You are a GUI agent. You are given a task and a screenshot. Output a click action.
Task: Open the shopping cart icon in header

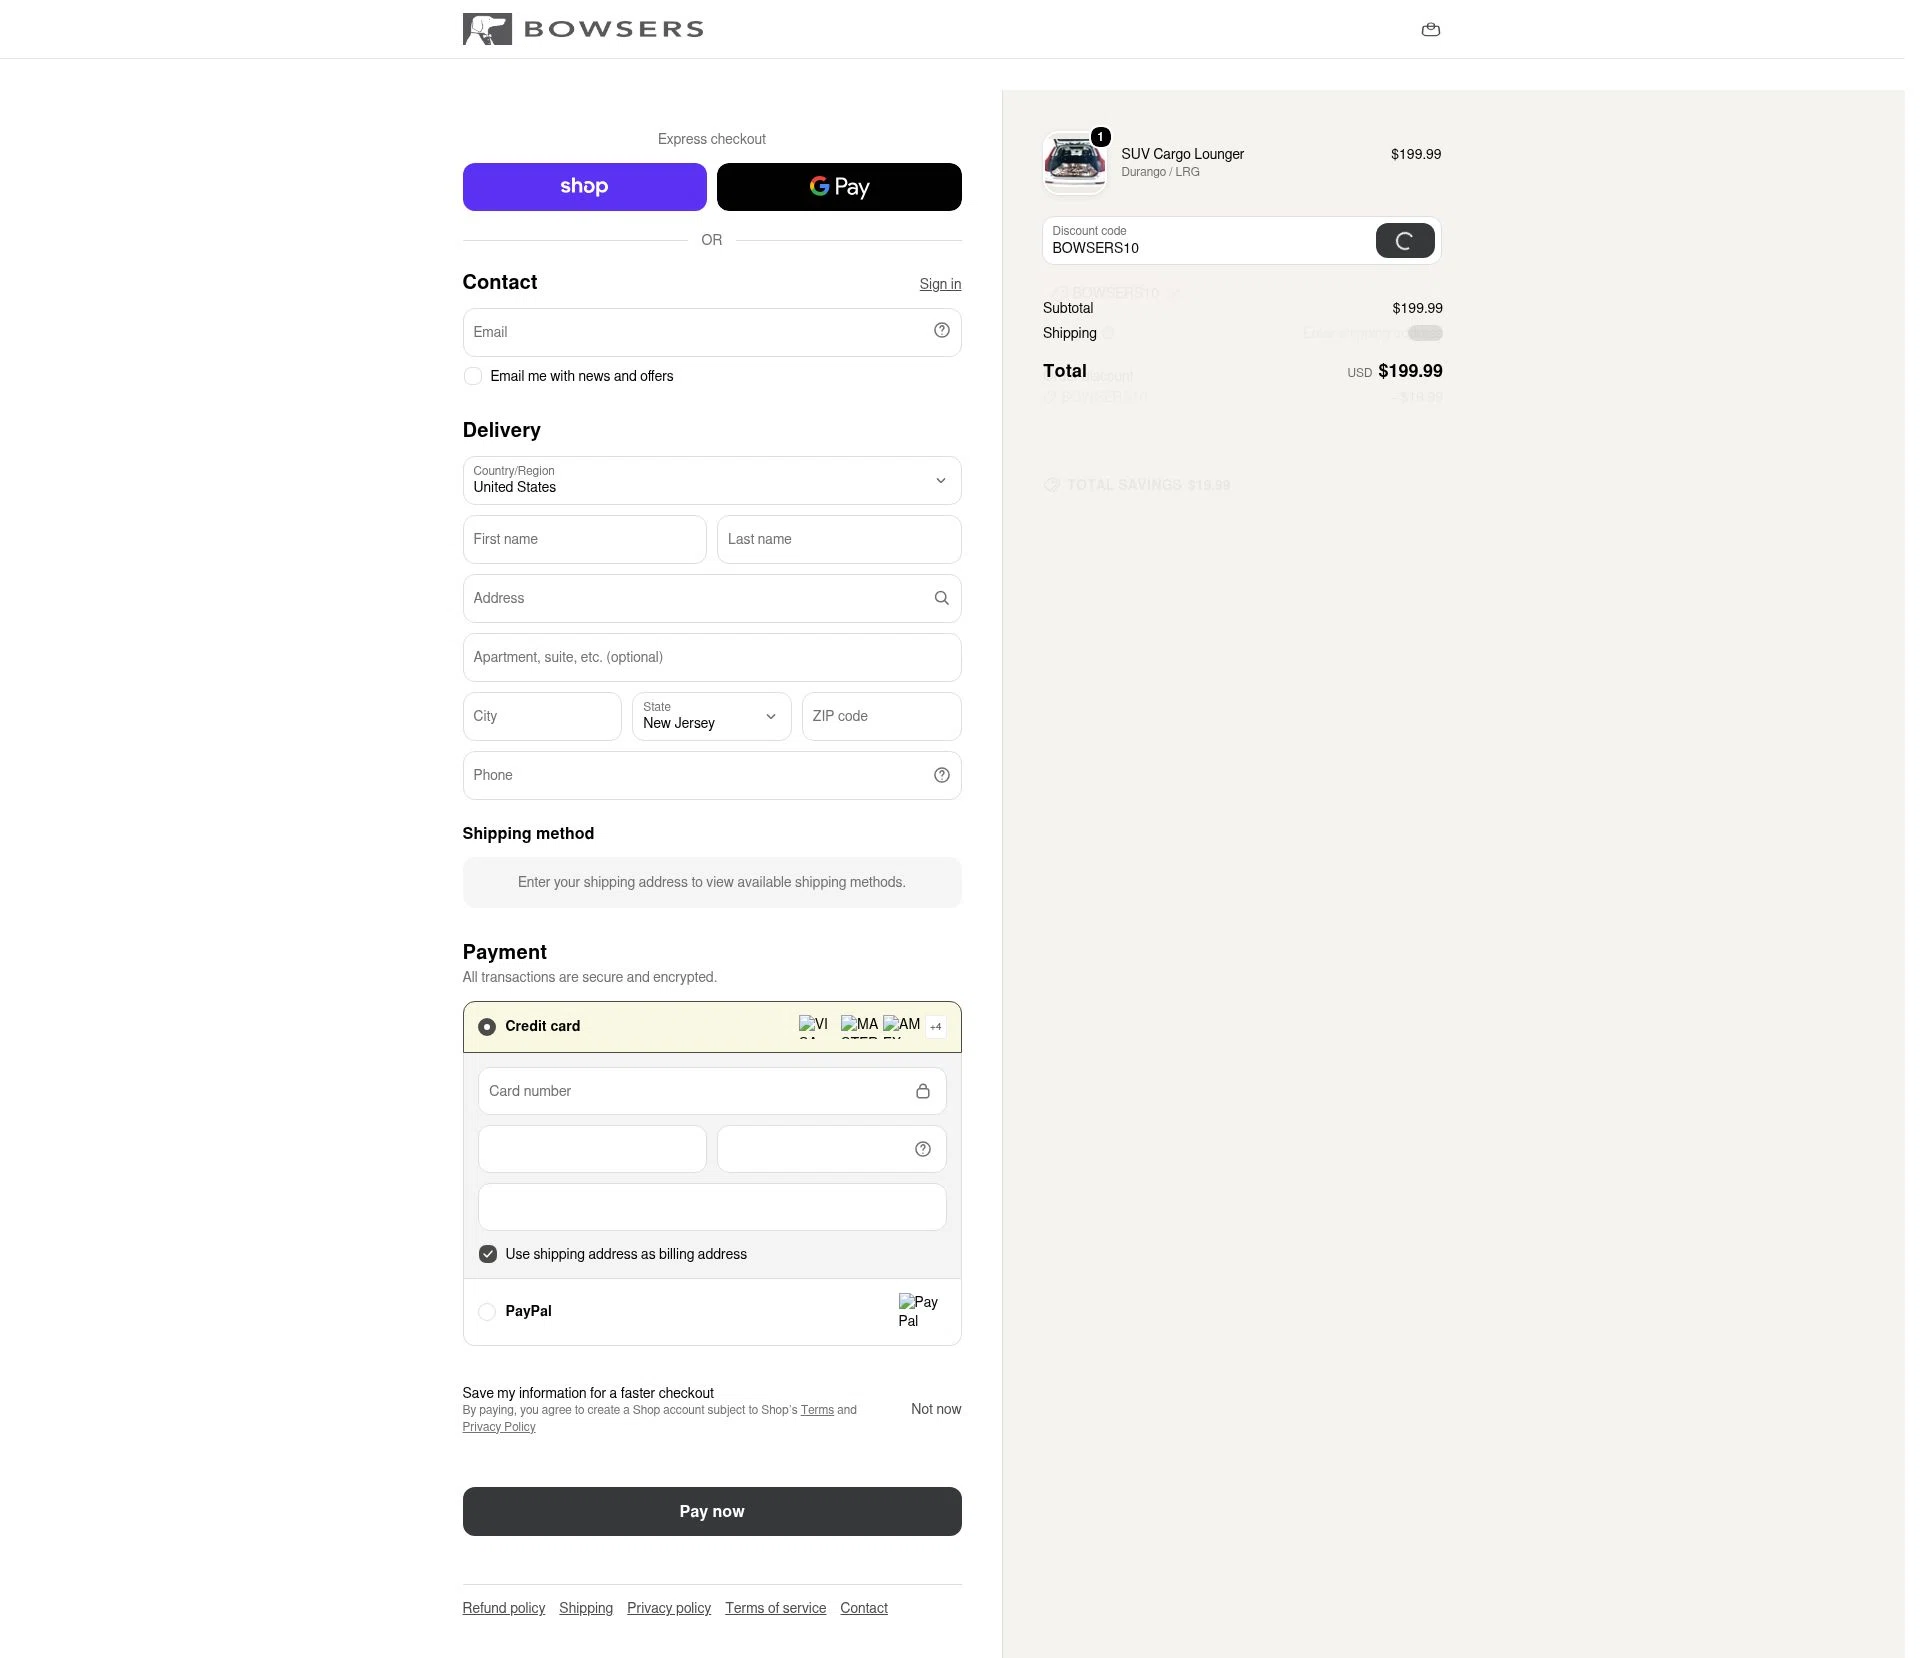[x=1430, y=29]
